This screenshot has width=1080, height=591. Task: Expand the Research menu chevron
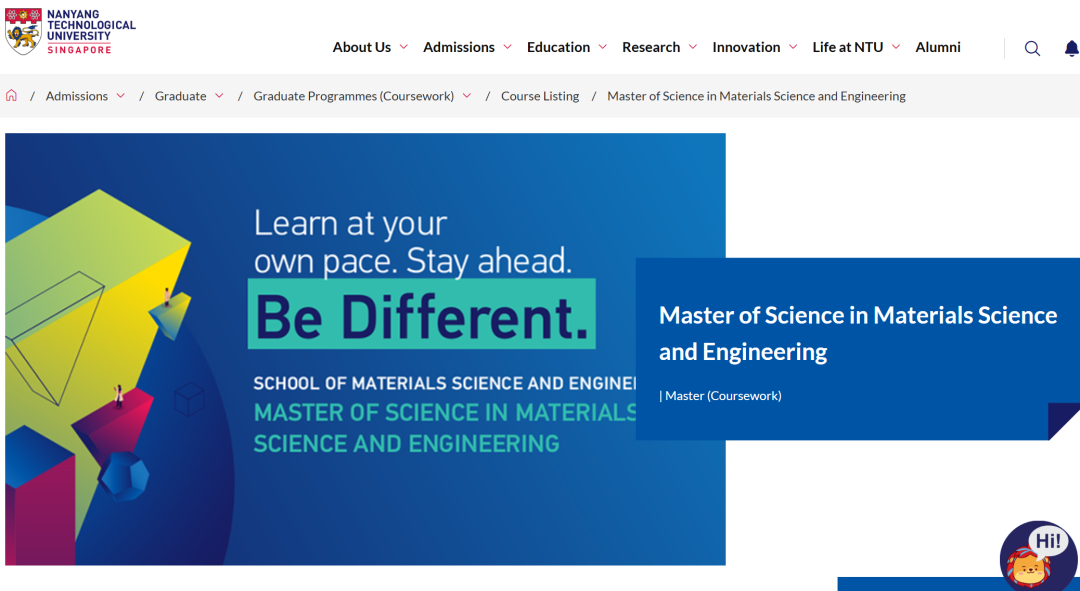(x=692, y=47)
